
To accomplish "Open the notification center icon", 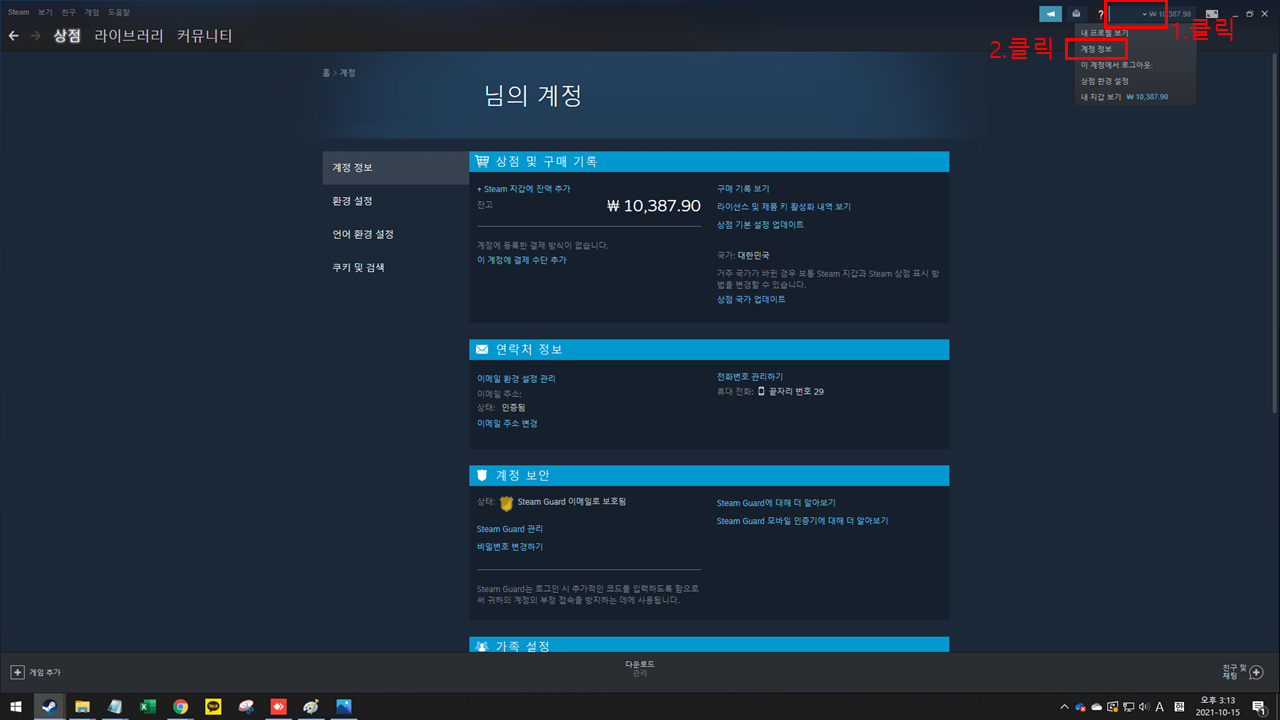I will click(x=1258, y=707).
